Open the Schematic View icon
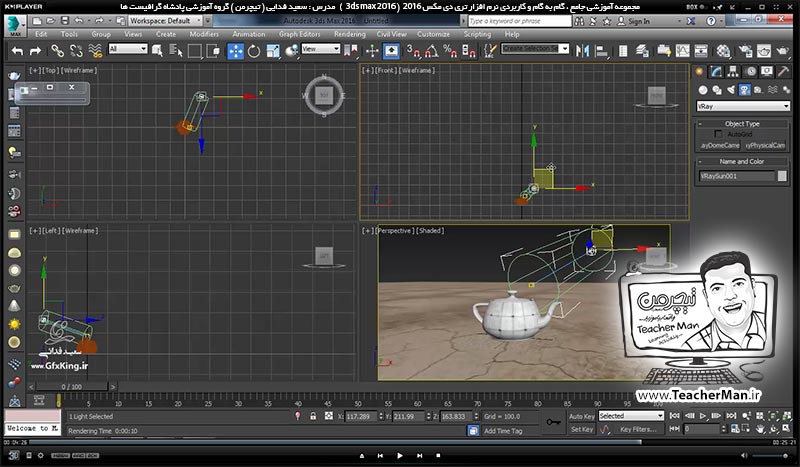The width and height of the screenshot is (800, 467). (701, 51)
